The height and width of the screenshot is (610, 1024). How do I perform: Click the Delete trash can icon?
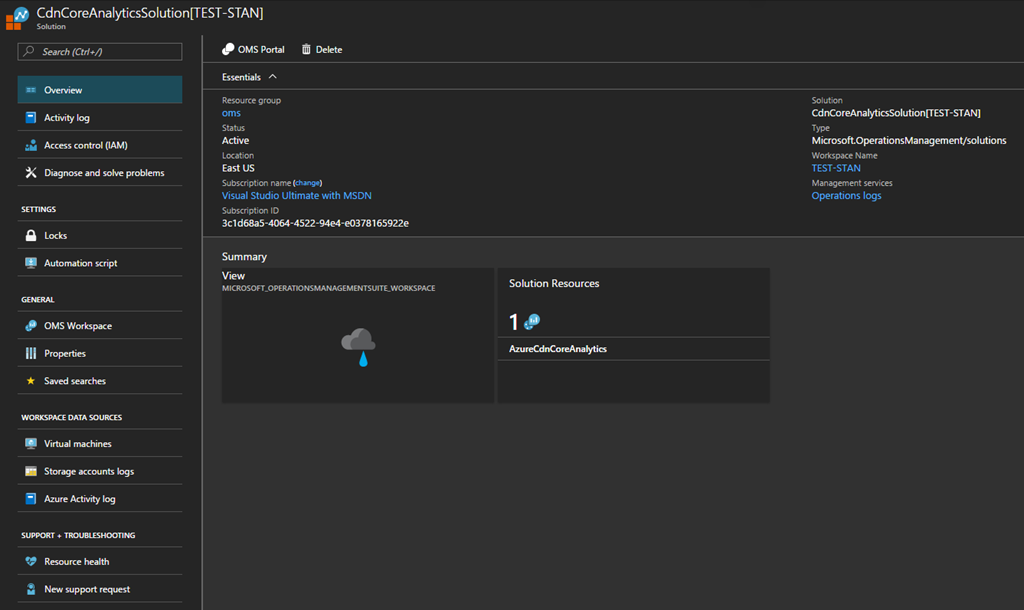pyautogui.click(x=306, y=49)
